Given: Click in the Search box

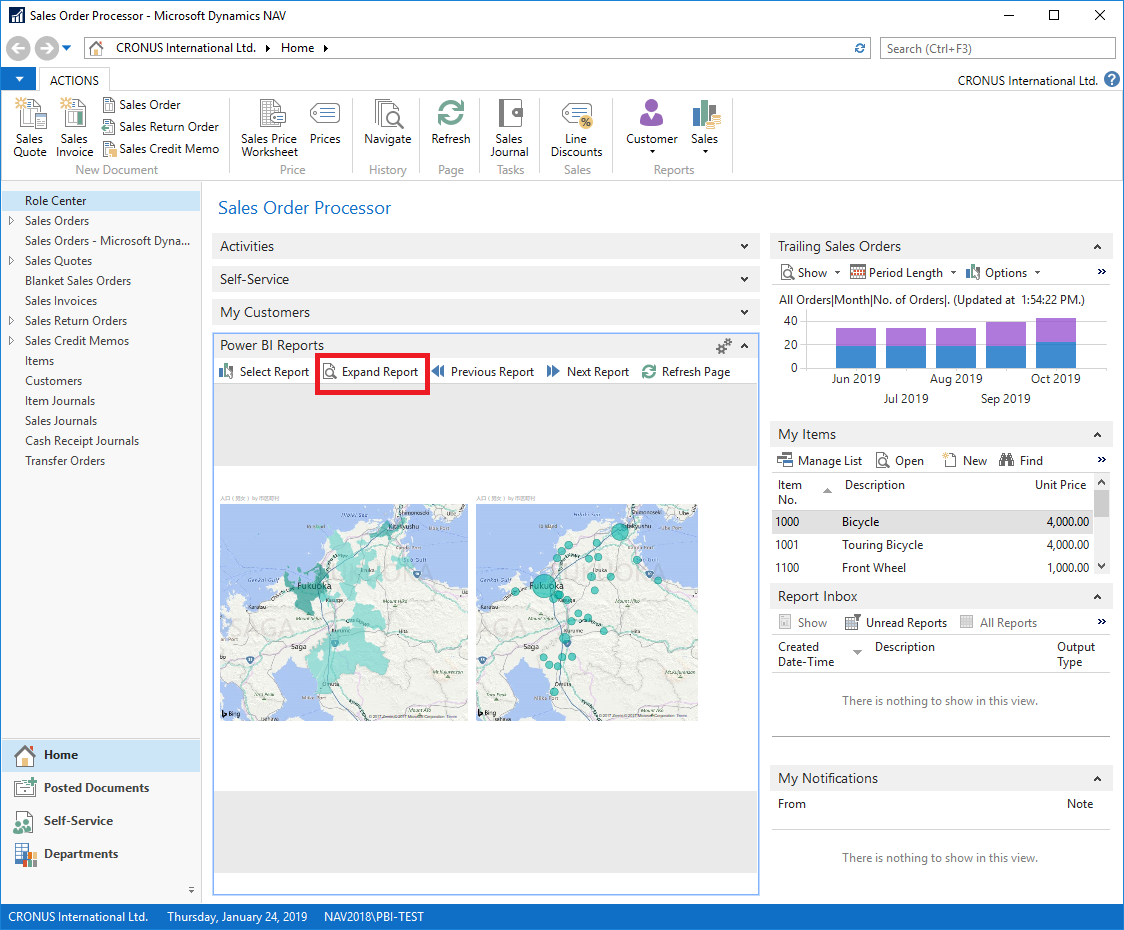Looking at the screenshot, I should [997, 48].
